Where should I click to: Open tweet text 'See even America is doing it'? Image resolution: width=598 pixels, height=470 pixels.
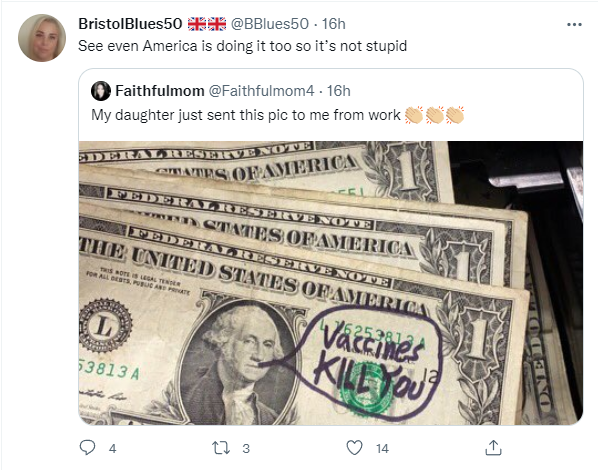(x=243, y=46)
